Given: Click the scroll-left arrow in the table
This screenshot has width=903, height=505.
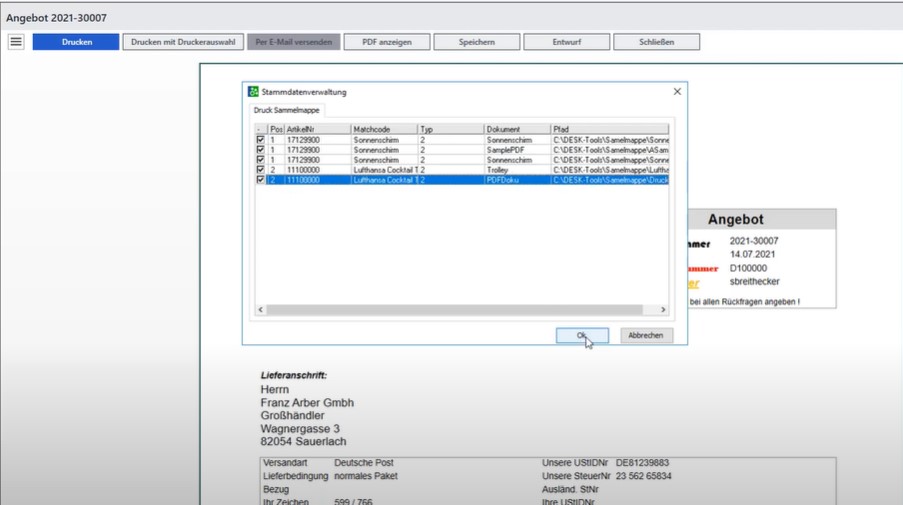Looking at the screenshot, I should pos(261,310).
